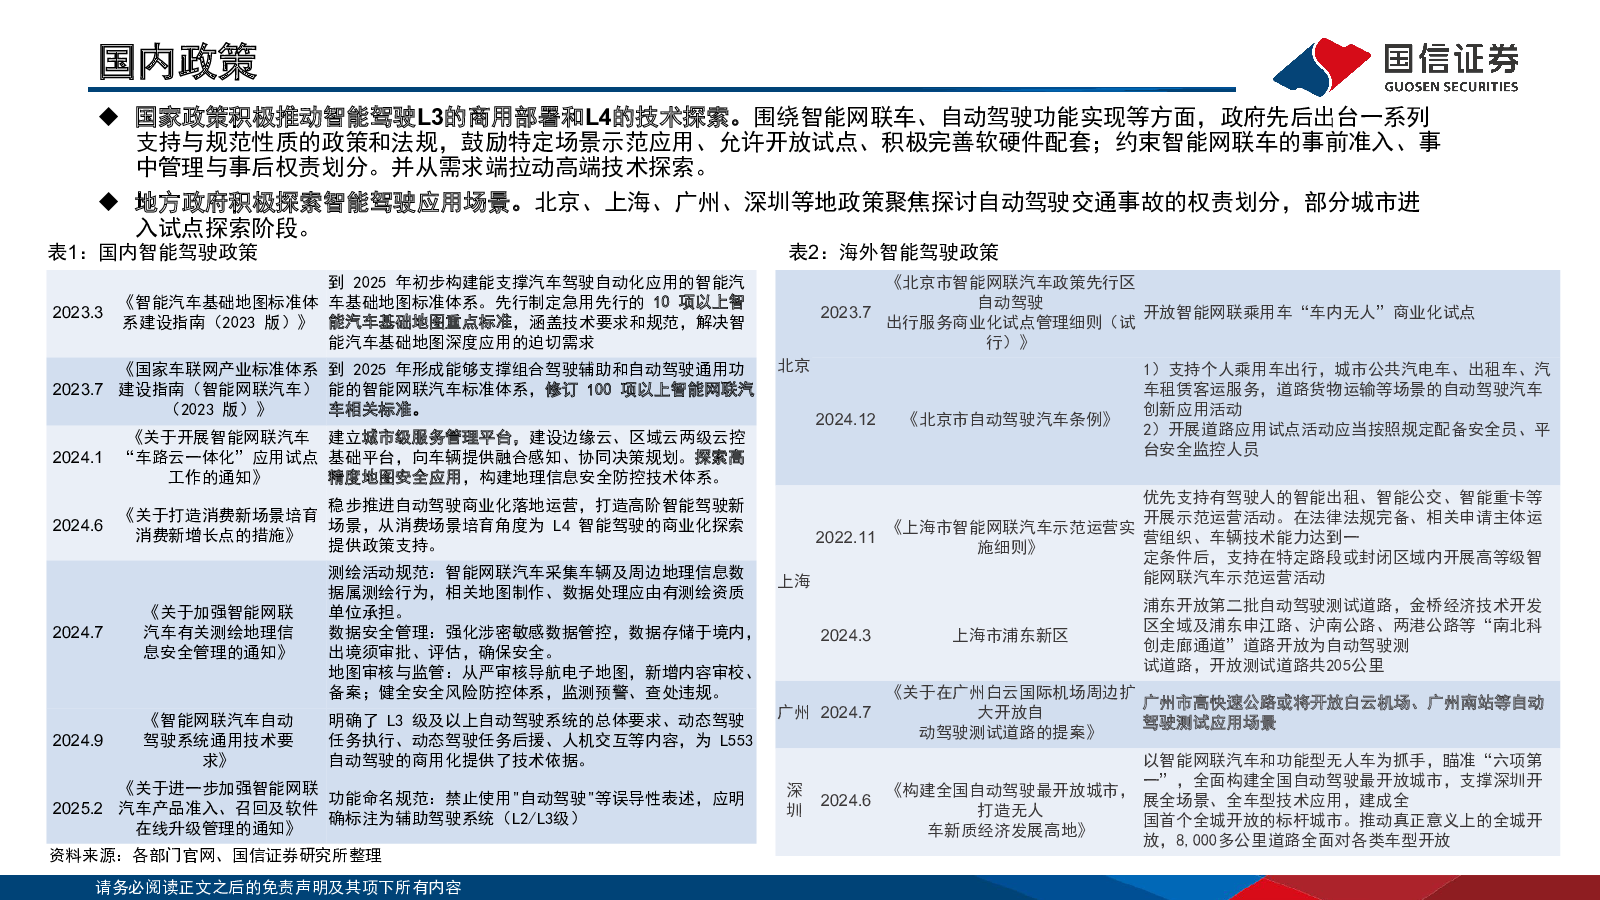Click the 上海 city label in table 2

click(794, 581)
